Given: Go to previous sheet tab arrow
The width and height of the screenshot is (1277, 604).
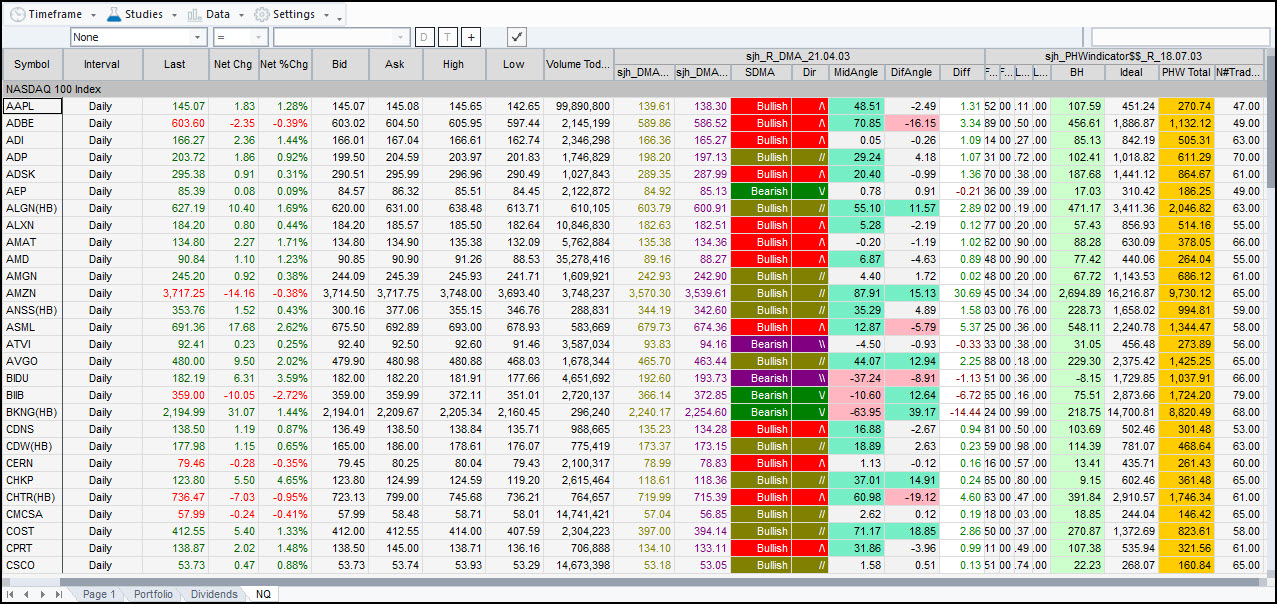Looking at the screenshot, I should coord(28,594).
